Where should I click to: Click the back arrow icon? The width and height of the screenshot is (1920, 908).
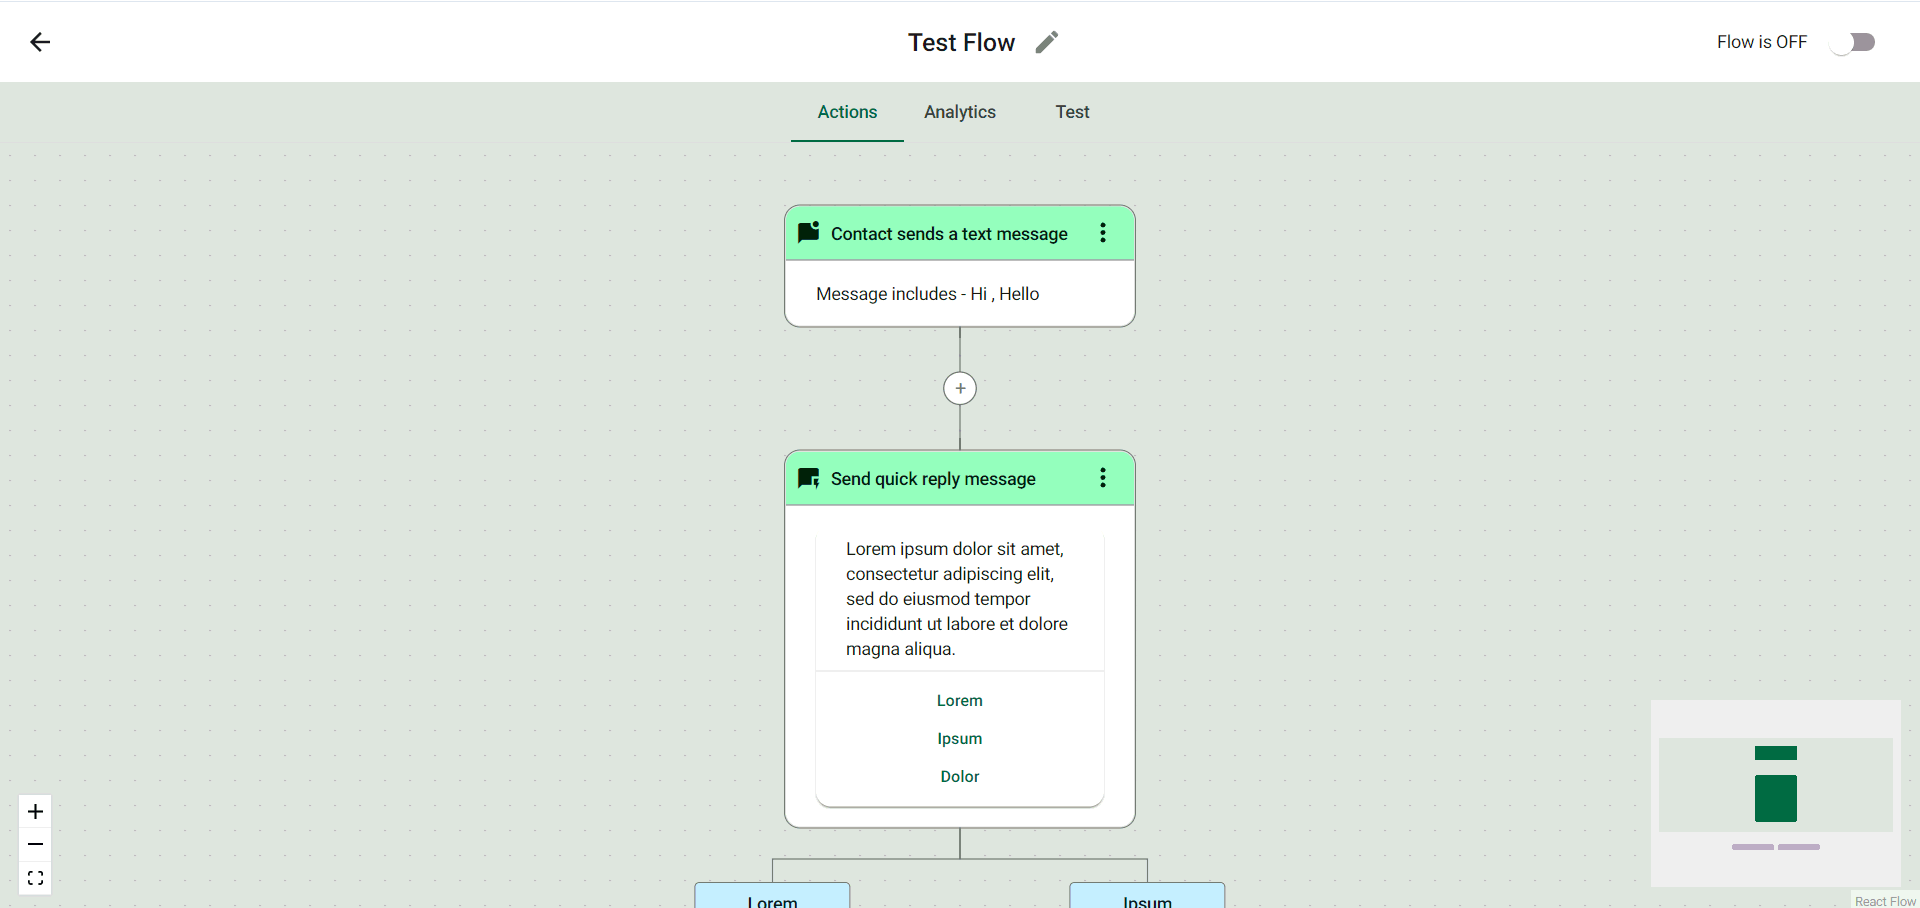coord(40,42)
